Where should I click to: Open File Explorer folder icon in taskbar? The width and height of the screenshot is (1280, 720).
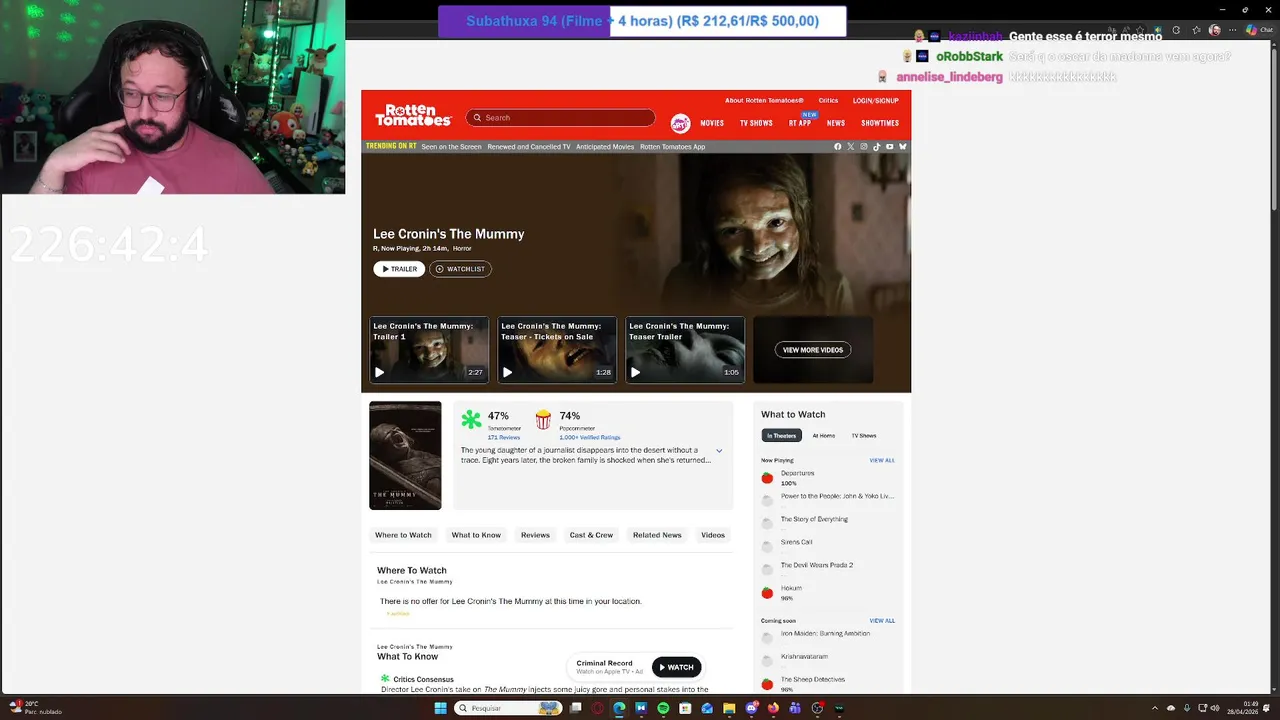click(729, 708)
